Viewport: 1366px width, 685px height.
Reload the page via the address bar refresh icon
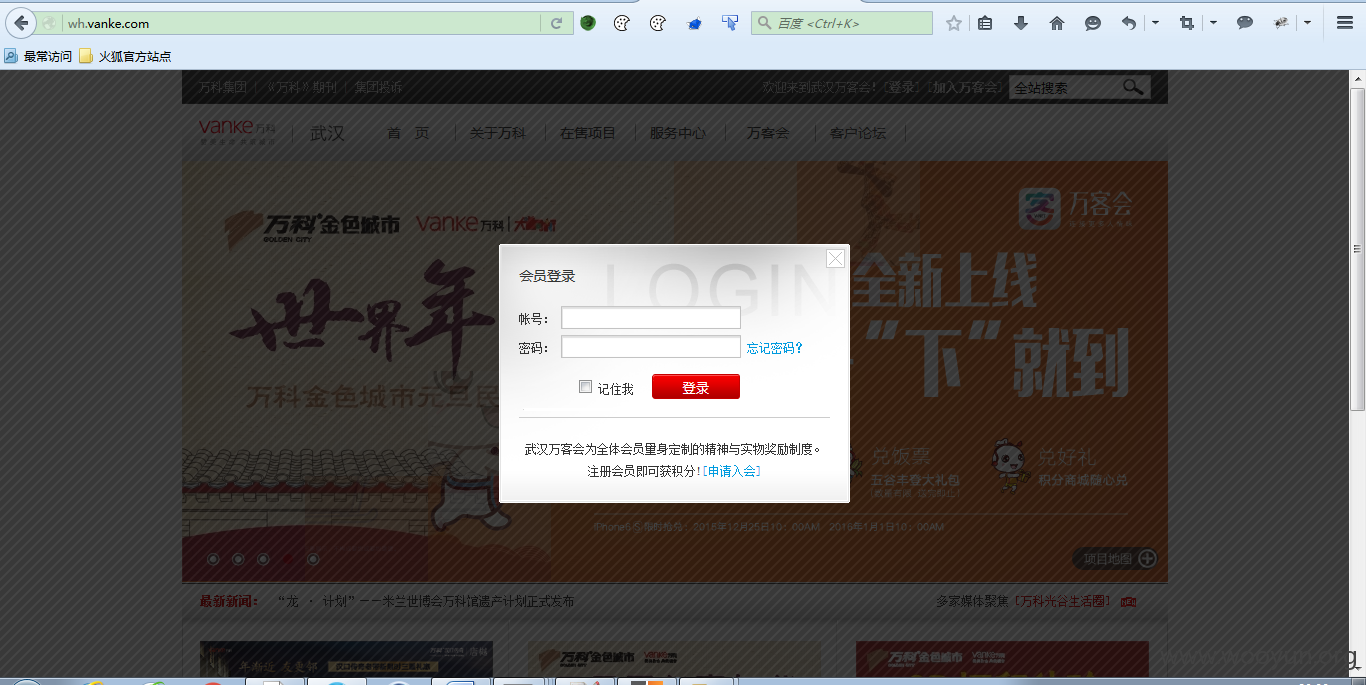[556, 23]
